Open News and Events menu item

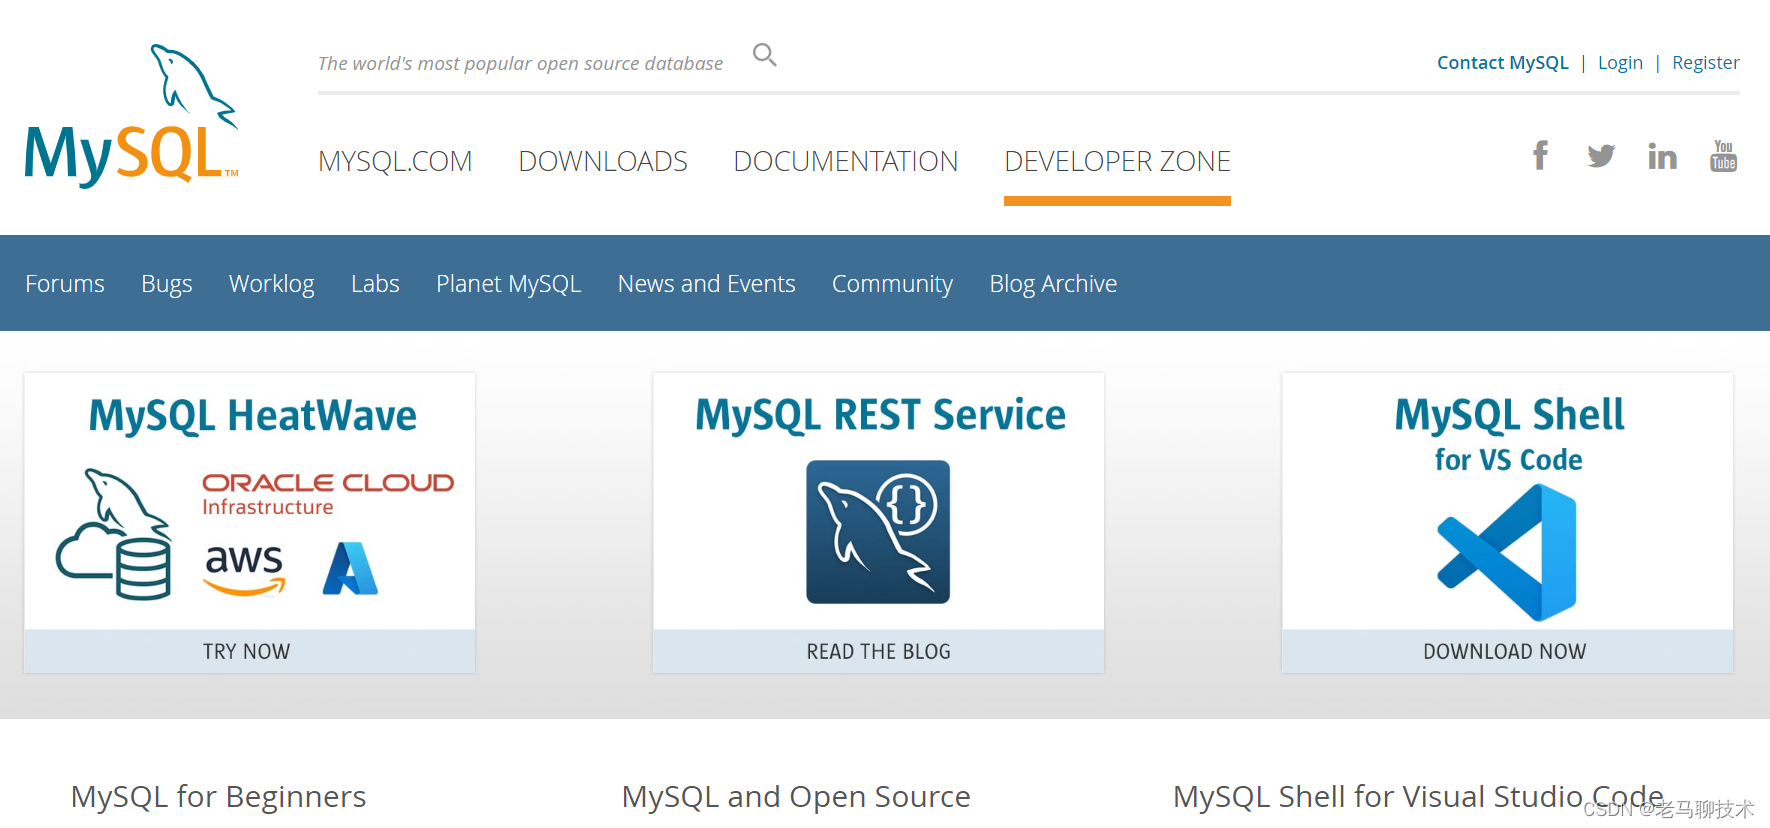707,284
